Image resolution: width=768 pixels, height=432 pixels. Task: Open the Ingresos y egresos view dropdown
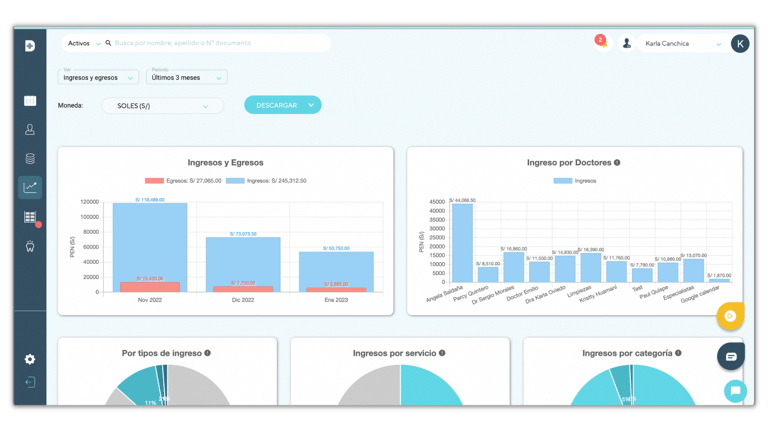click(x=98, y=77)
